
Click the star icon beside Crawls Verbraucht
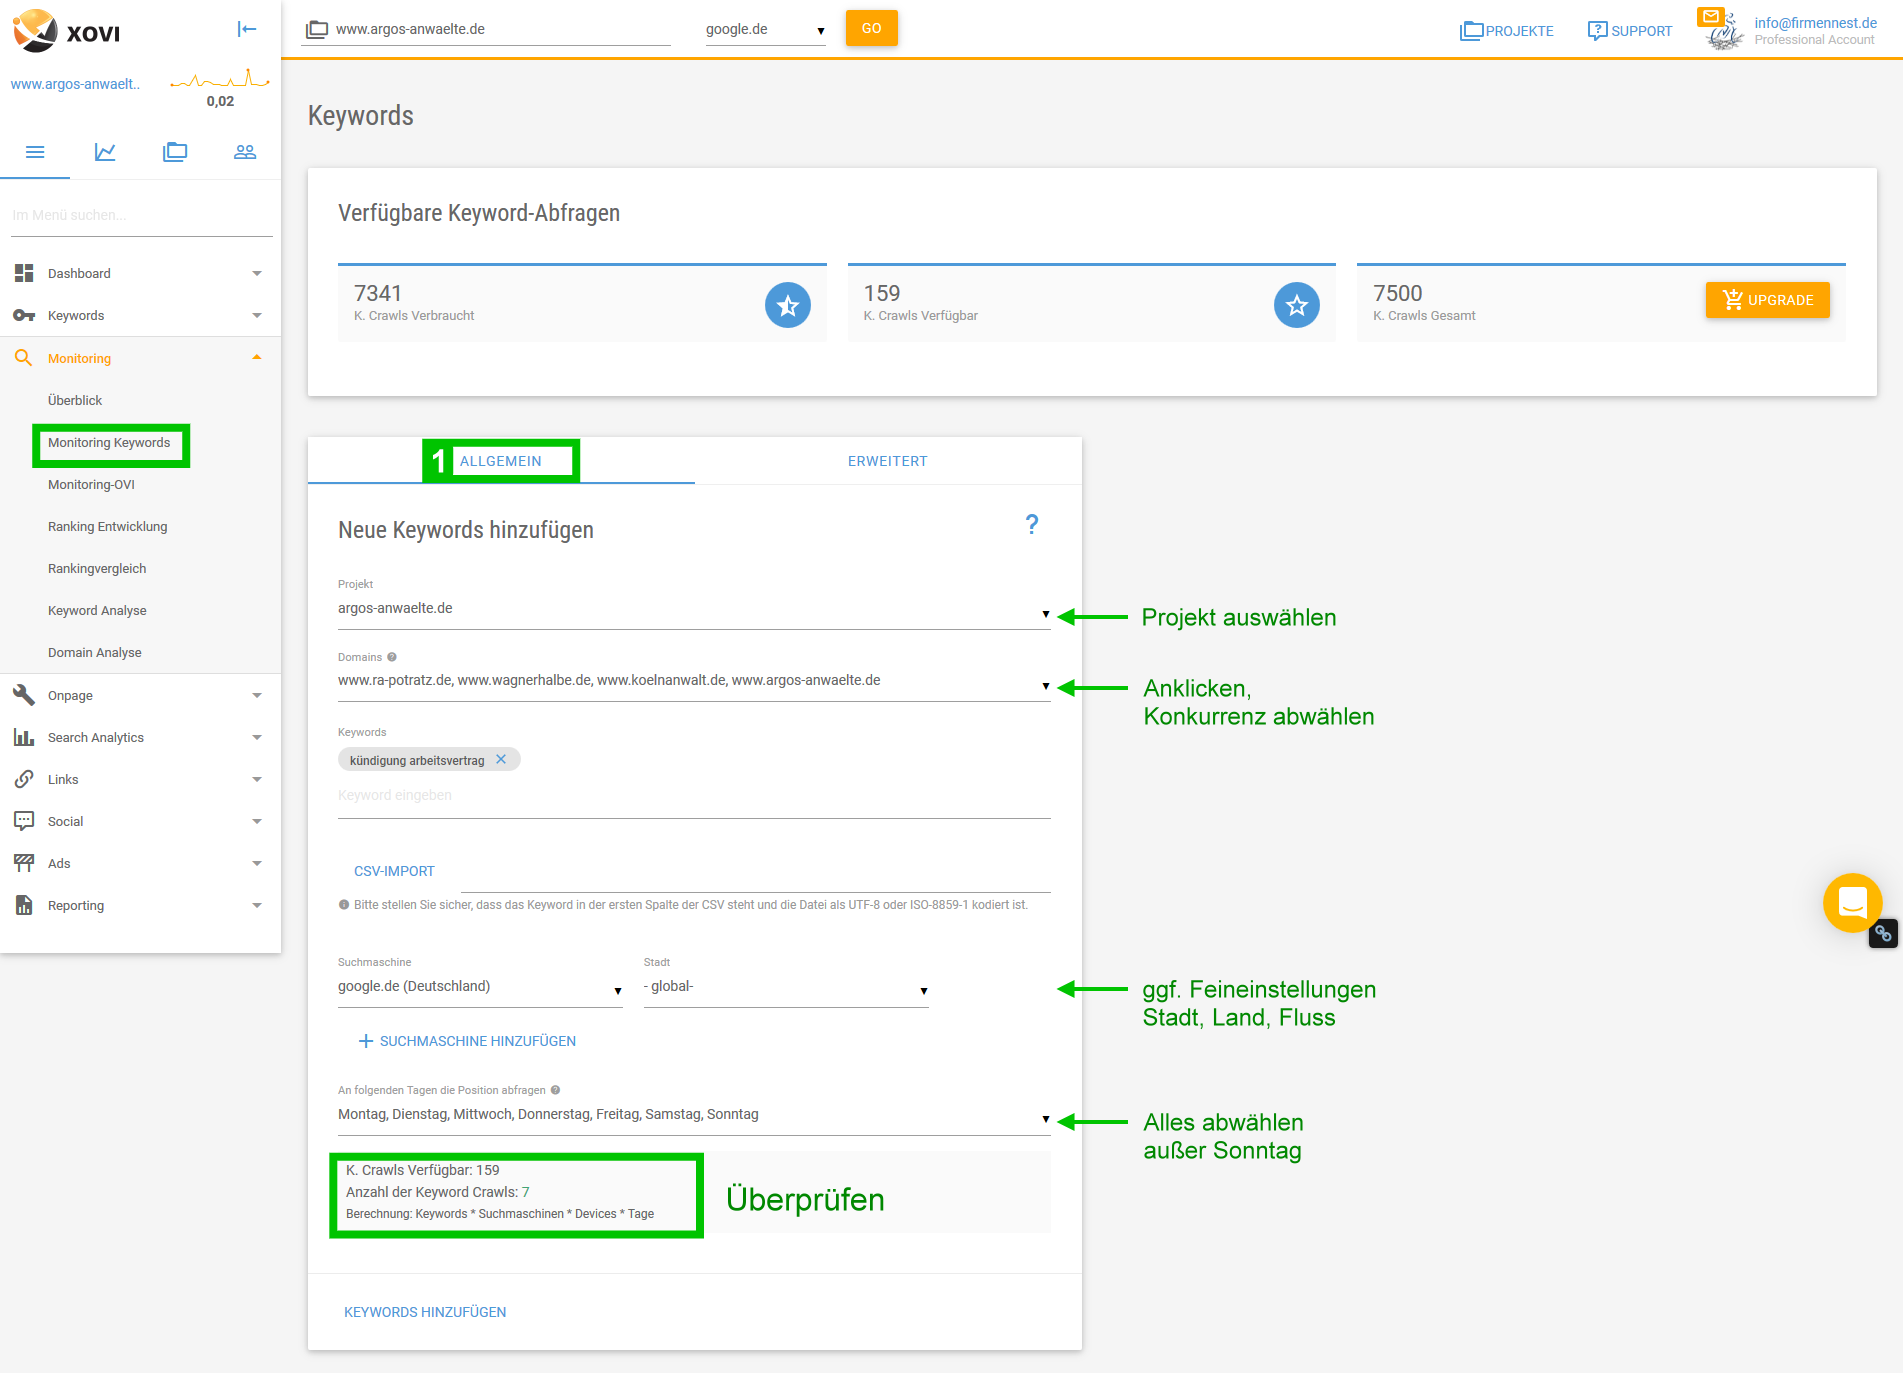click(787, 305)
